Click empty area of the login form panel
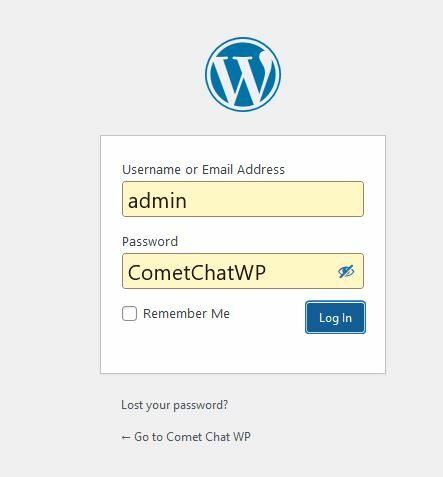Screen dimensions: 443x477 (x=243, y=353)
